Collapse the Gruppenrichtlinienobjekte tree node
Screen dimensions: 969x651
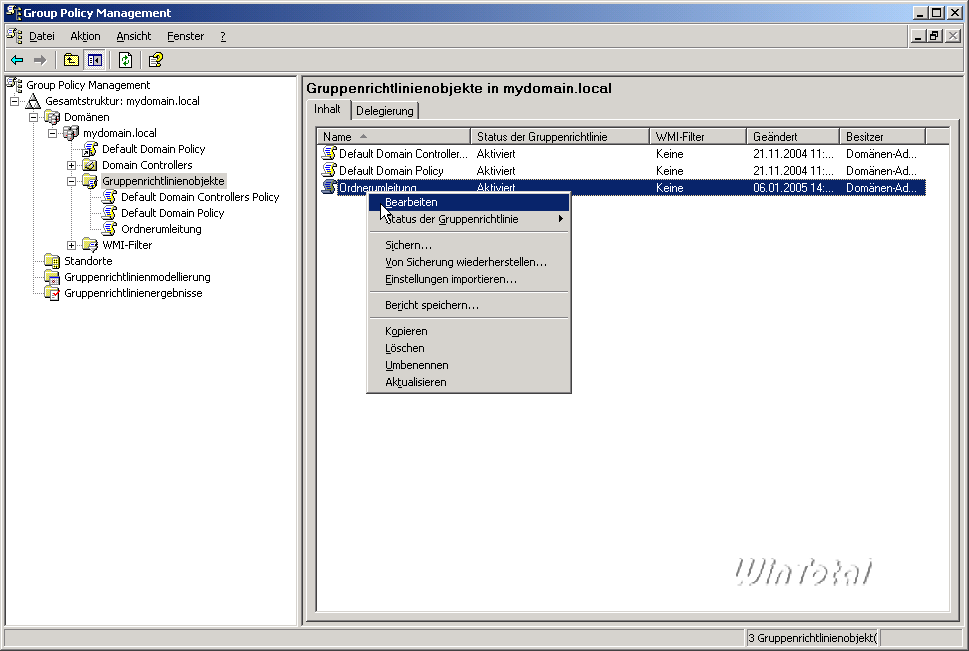pyautogui.click(x=71, y=181)
